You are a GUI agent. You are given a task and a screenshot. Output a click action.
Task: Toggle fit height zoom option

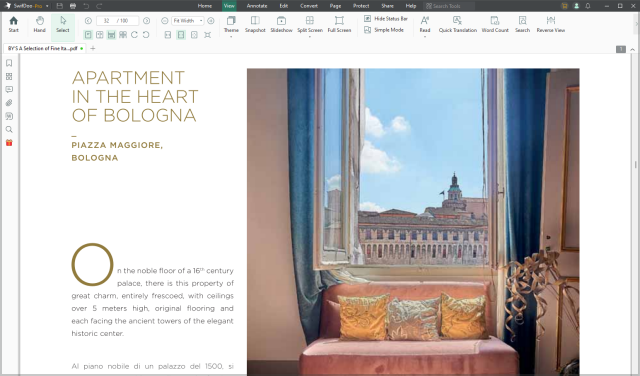click(x=168, y=35)
